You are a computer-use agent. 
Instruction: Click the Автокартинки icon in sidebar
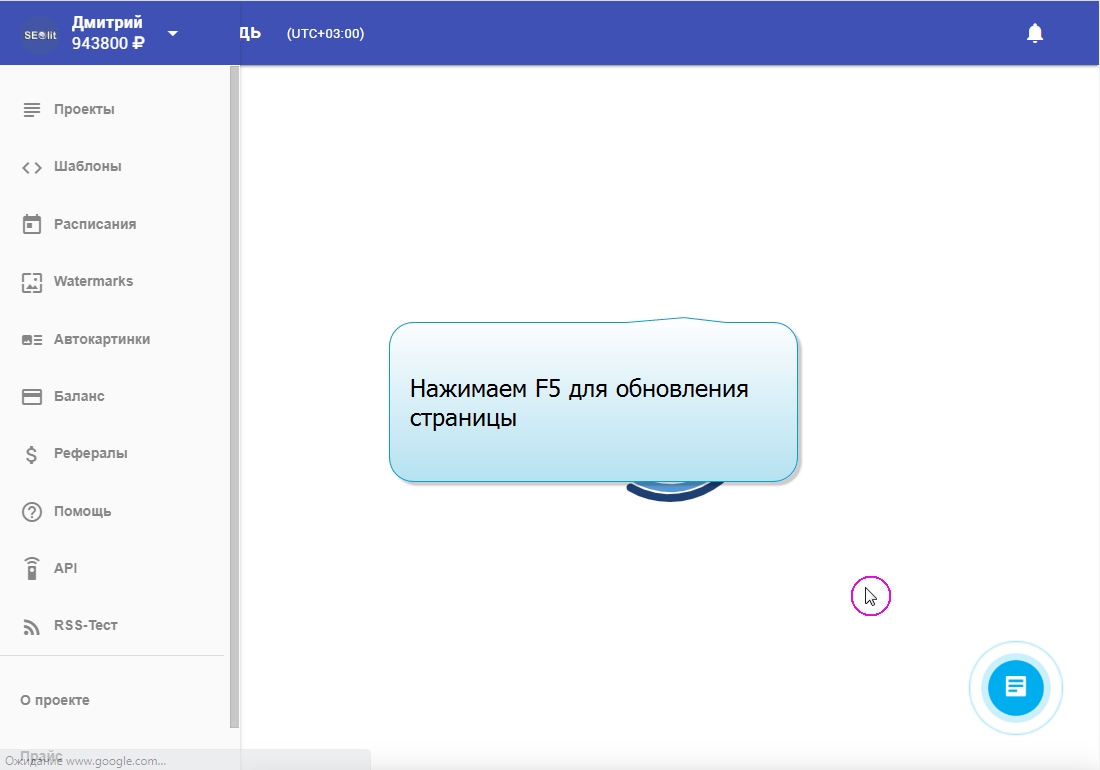[32, 340]
